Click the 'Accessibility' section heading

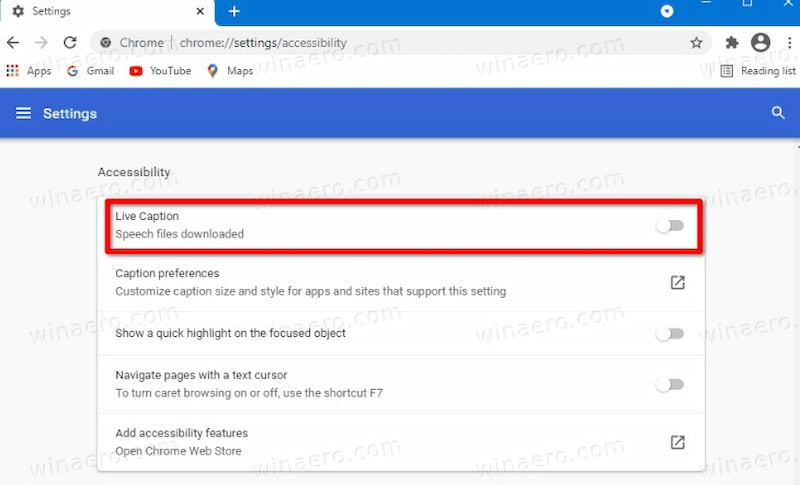[x=134, y=172]
